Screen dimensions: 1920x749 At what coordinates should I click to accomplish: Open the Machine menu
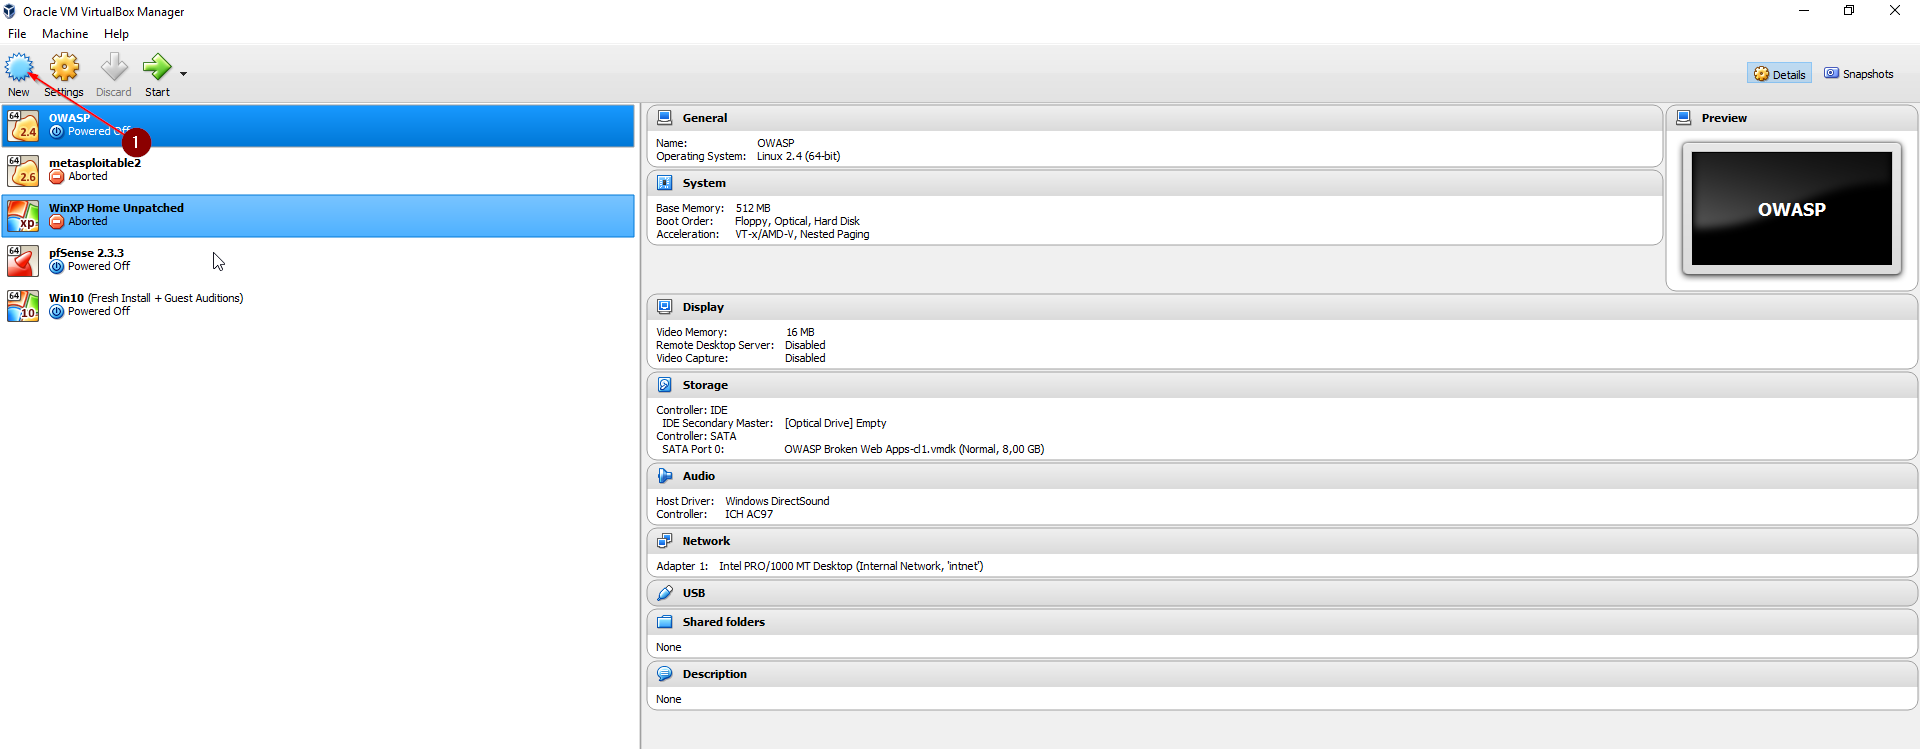click(x=65, y=34)
